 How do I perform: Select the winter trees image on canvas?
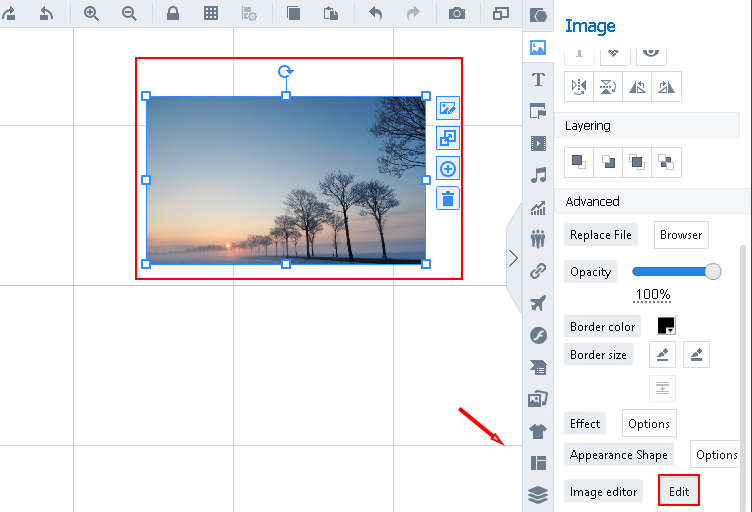coord(286,180)
